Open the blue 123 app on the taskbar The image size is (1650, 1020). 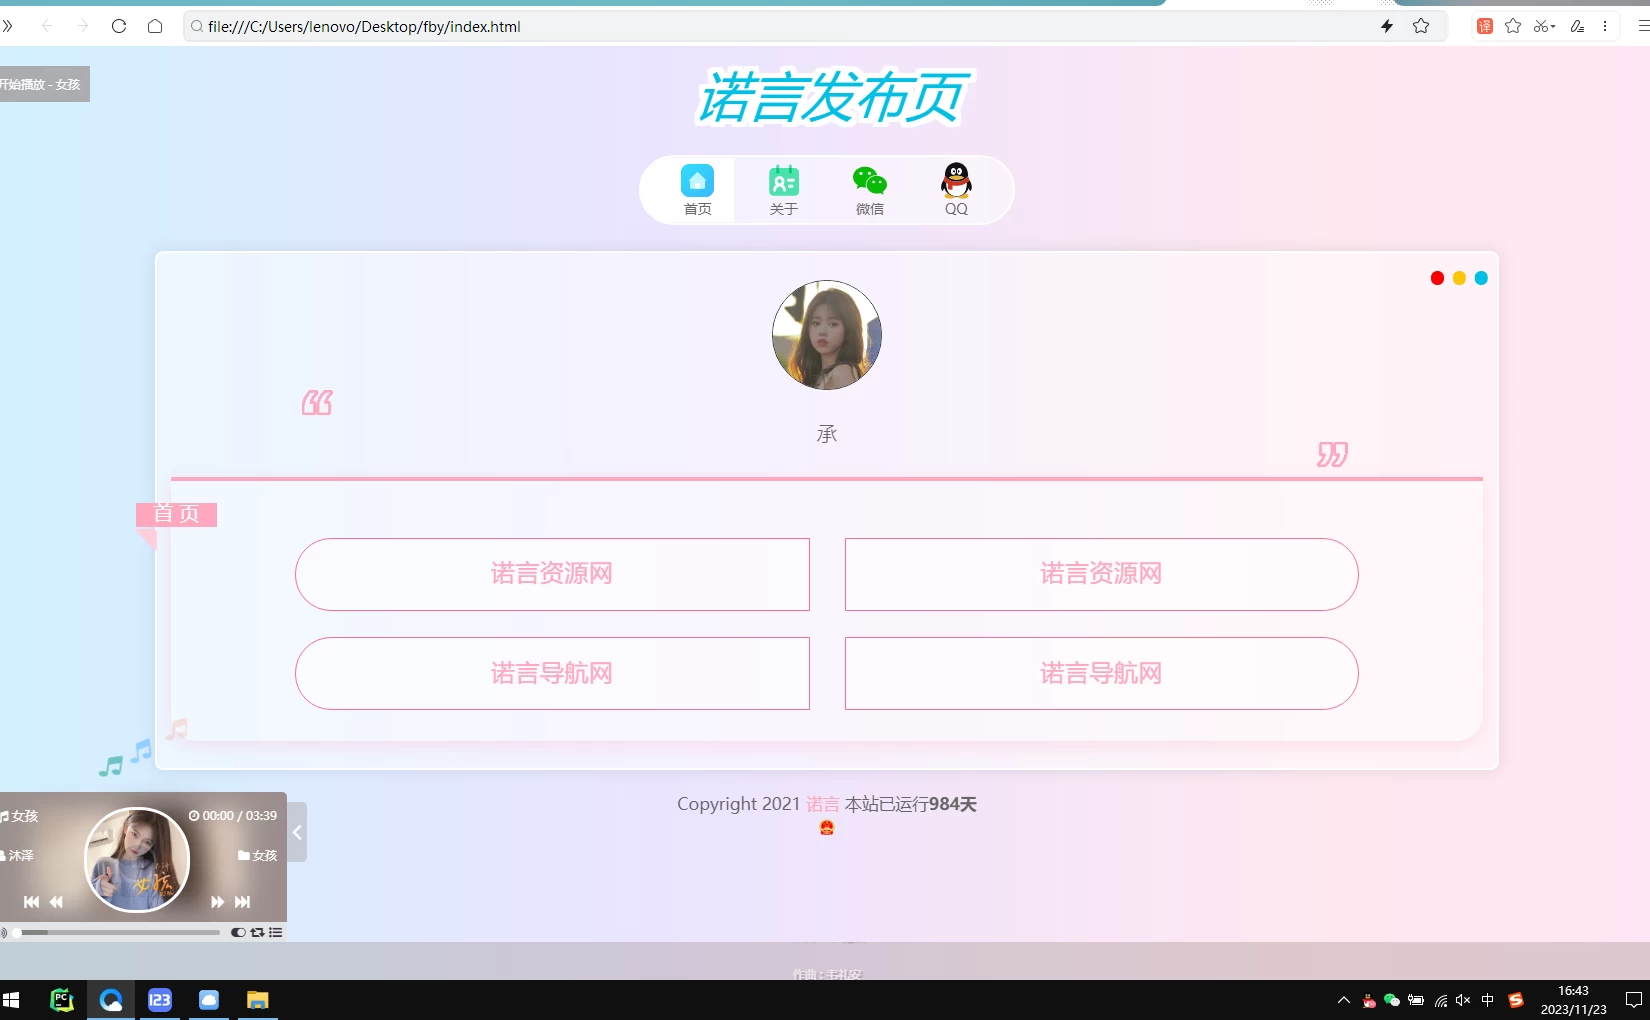(160, 1000)
